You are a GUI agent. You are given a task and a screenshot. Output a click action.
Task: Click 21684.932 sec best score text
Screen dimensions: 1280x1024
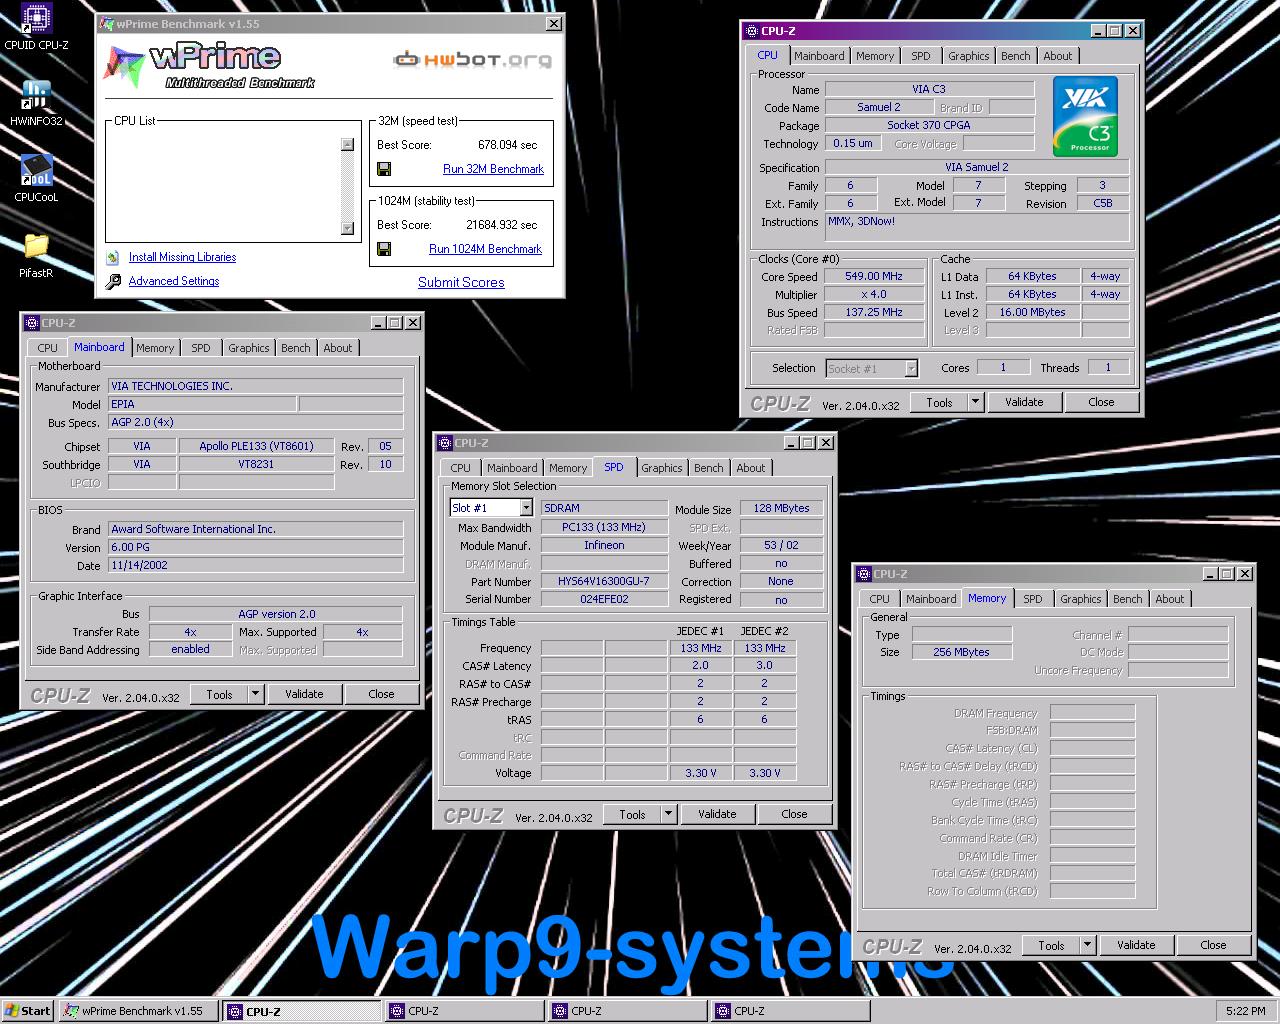coord(501,225)
